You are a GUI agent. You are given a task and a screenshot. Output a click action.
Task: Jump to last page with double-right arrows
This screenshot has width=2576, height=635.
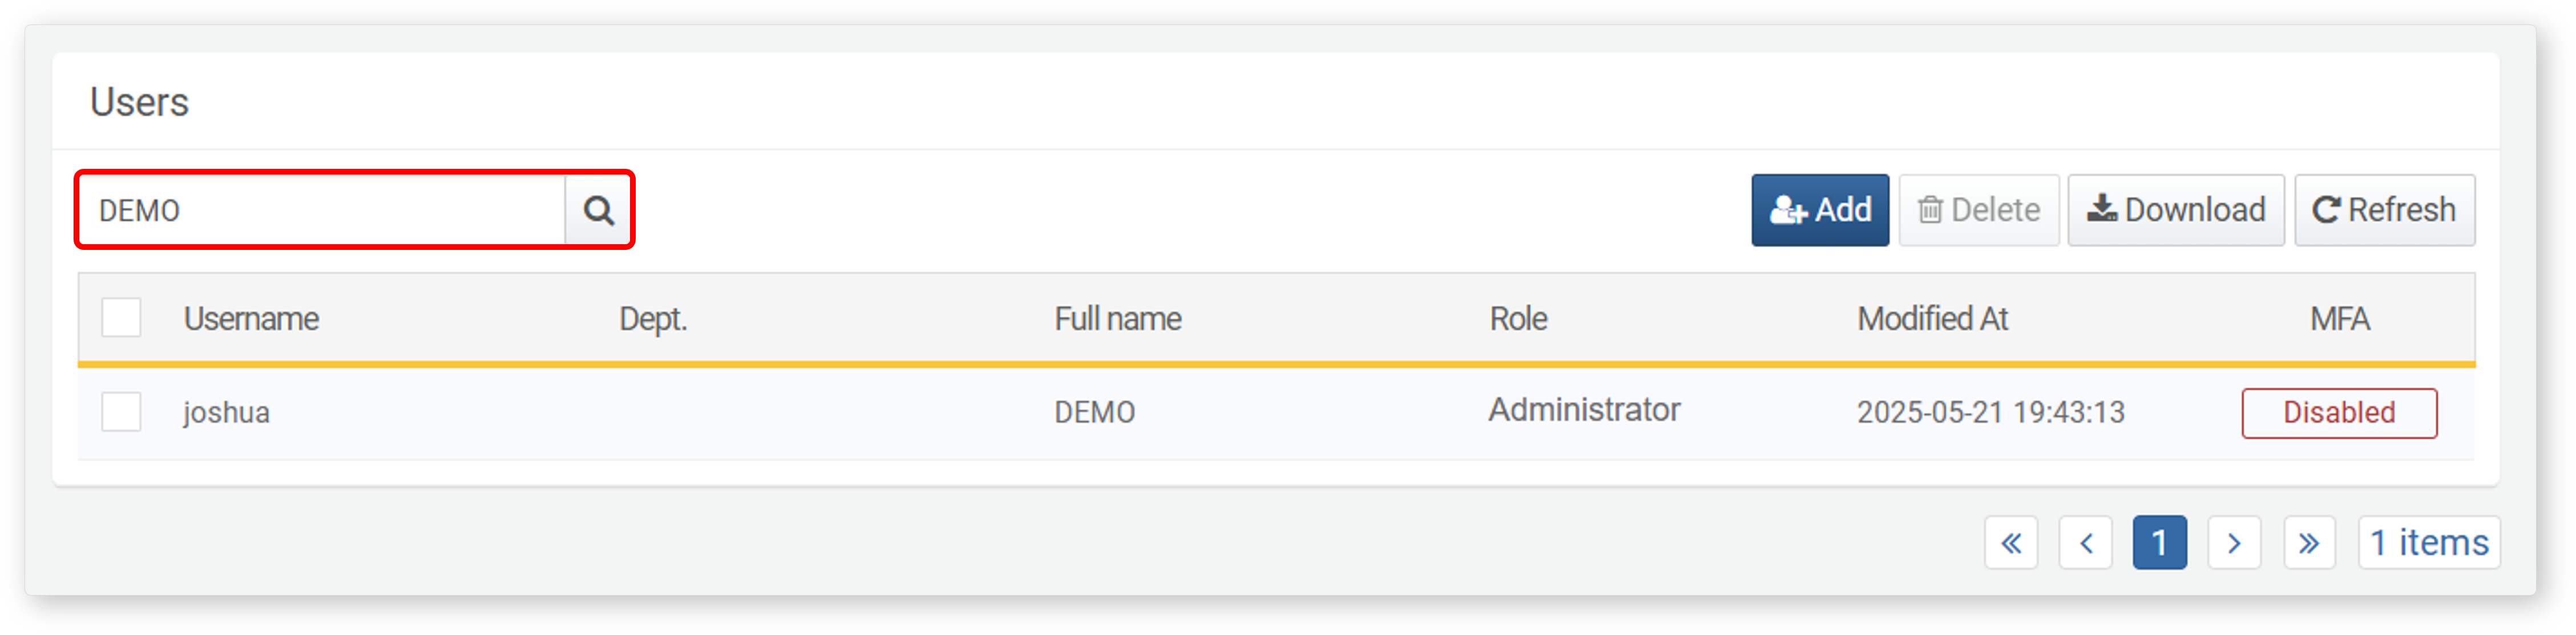click(2309, 543)
